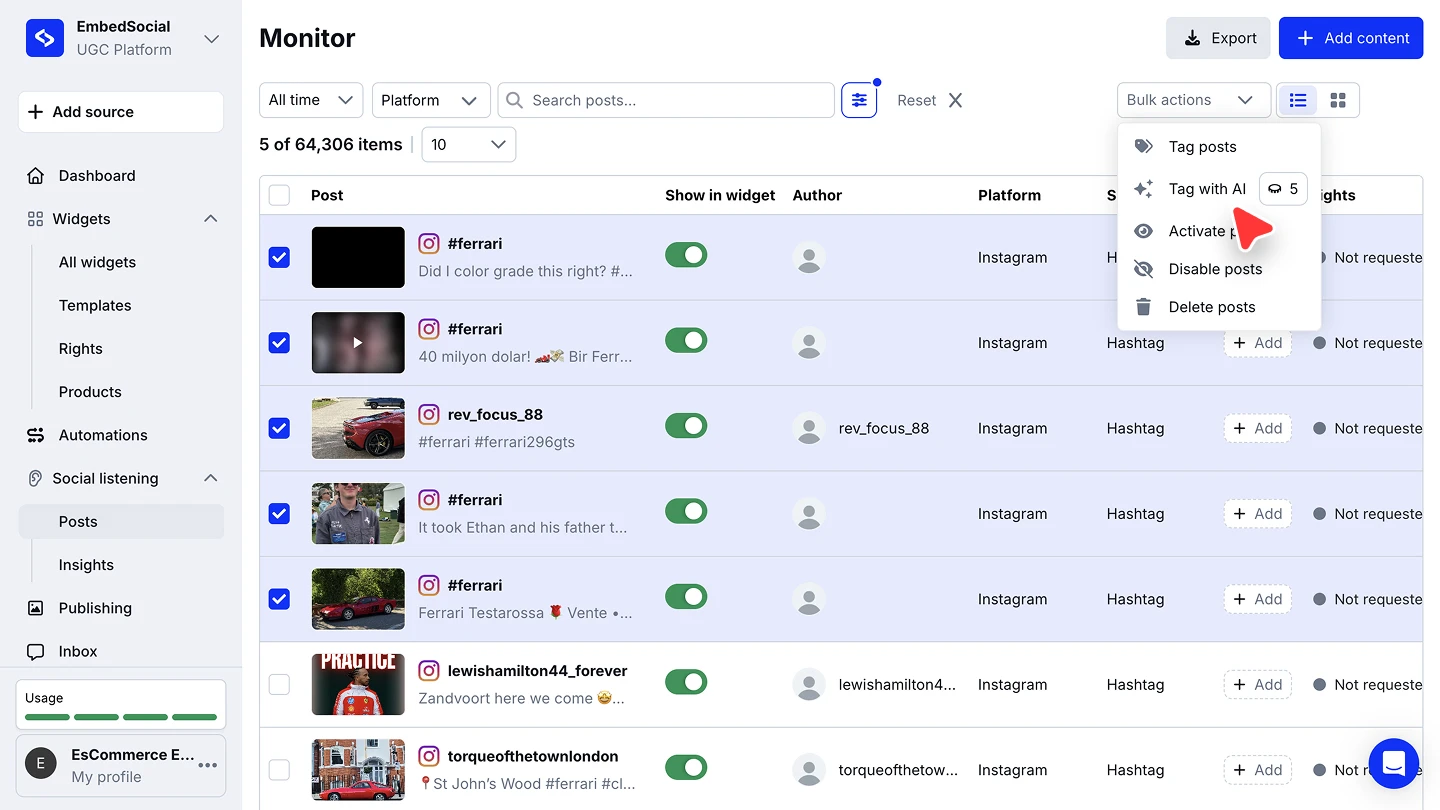The image size is (1440, 810).
Task: Click the Instagram icon on torqueofthetownlondon post
Action: 429,756
